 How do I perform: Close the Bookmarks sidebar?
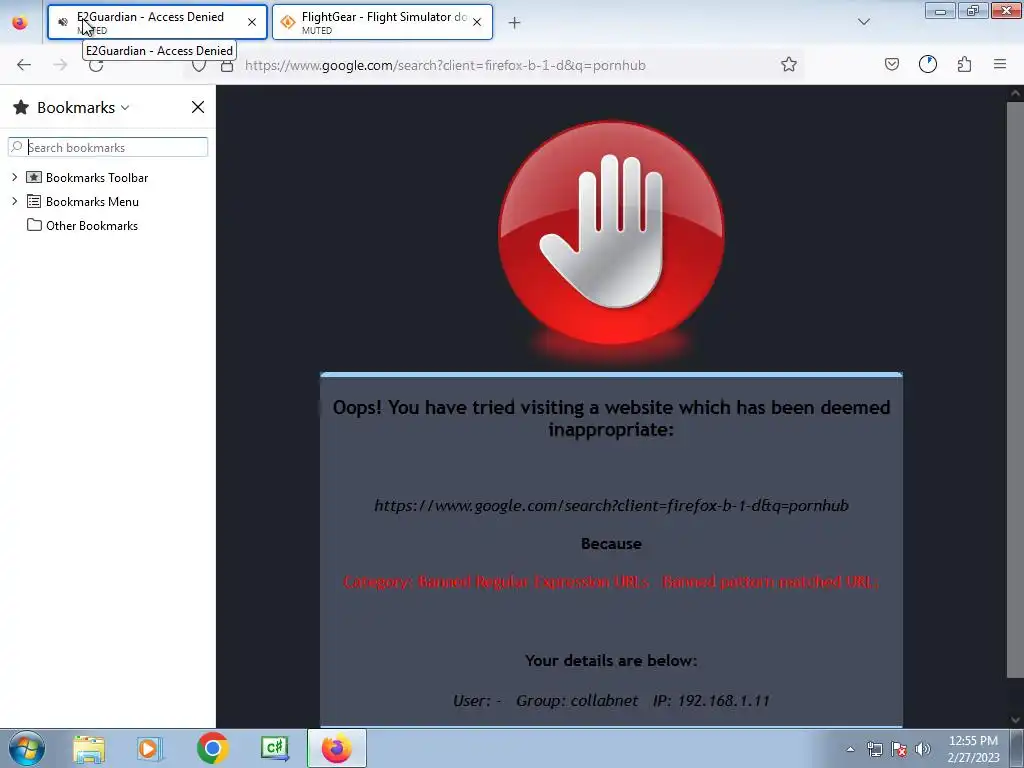(x=198, y=107)
